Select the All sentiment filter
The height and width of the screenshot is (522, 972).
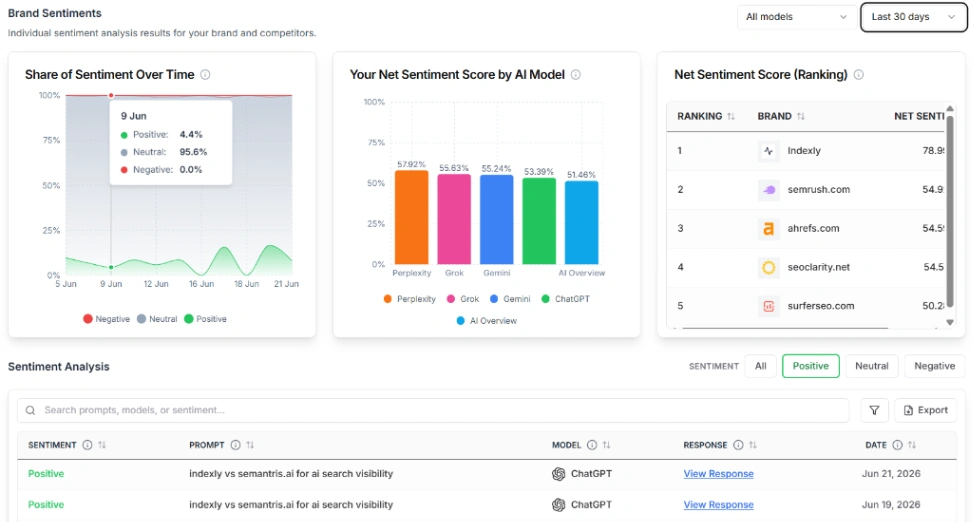tap(761, 366)
